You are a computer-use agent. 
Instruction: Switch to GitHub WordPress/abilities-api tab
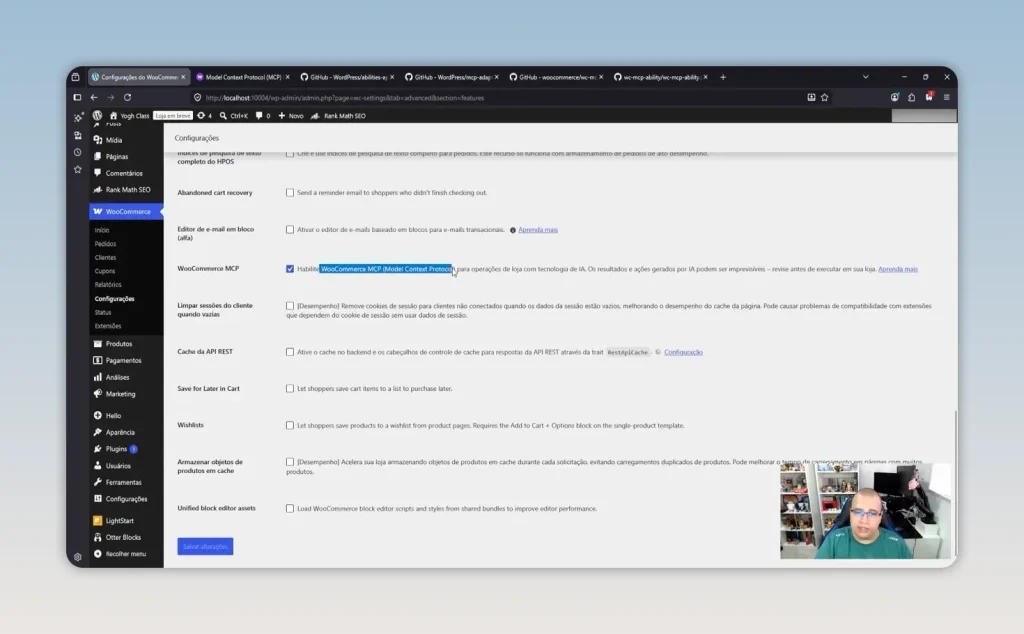click(347, 77)
